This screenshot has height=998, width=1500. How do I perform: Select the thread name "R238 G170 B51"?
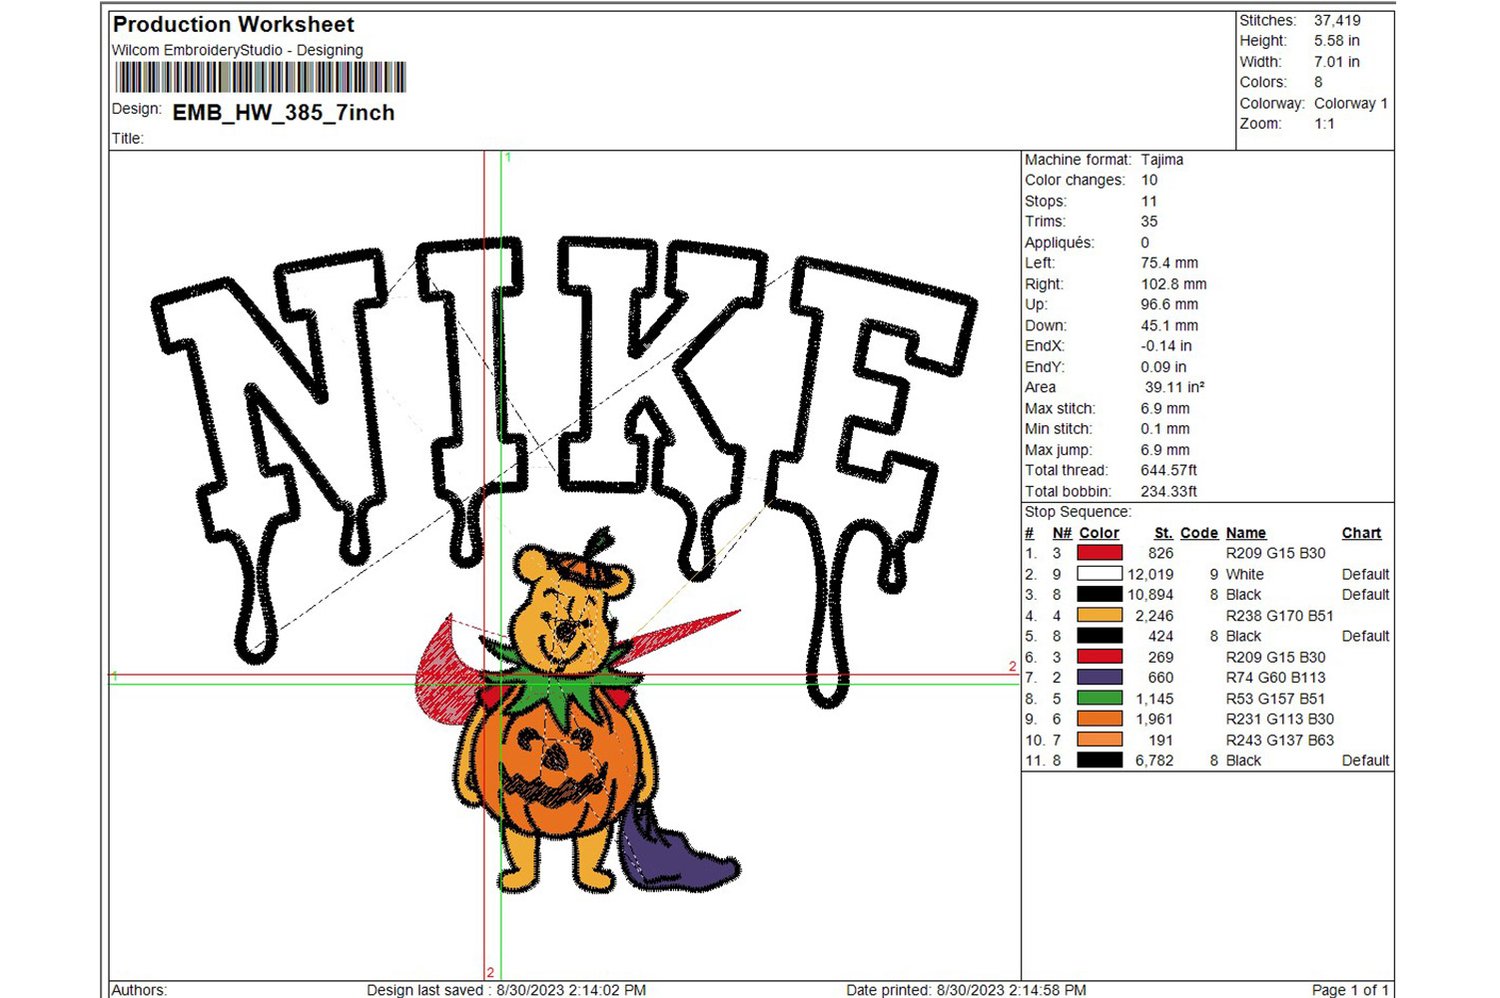(1280, 616)
